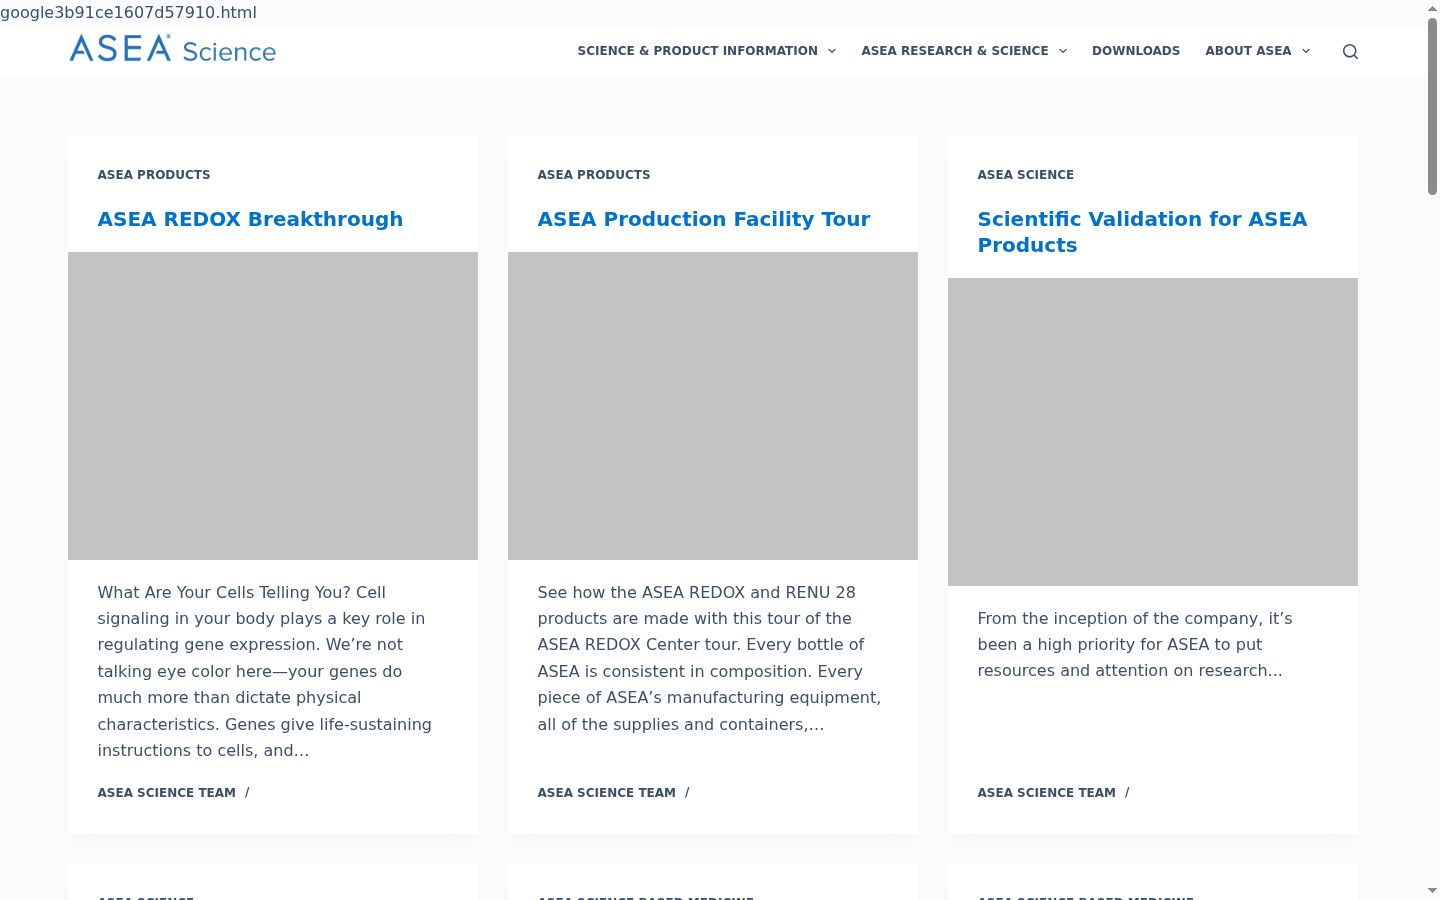Open ASEA Research & Science menu
This screenshot has width=1440, height=900.
click(x=955, y=51)
